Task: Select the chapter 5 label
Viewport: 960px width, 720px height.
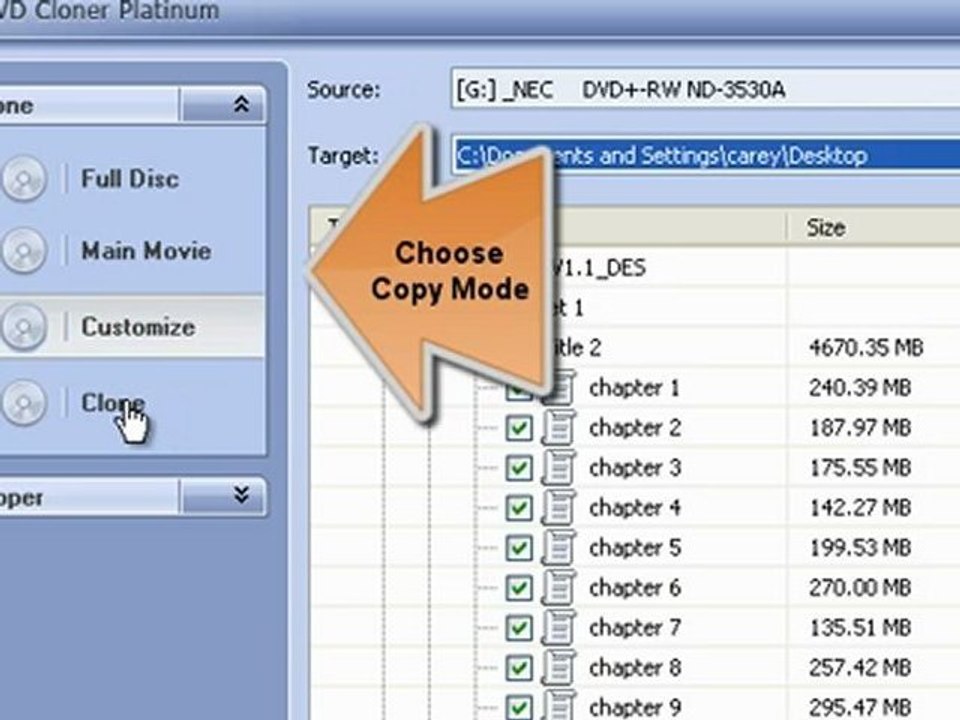Action: [x=634, y=548]
